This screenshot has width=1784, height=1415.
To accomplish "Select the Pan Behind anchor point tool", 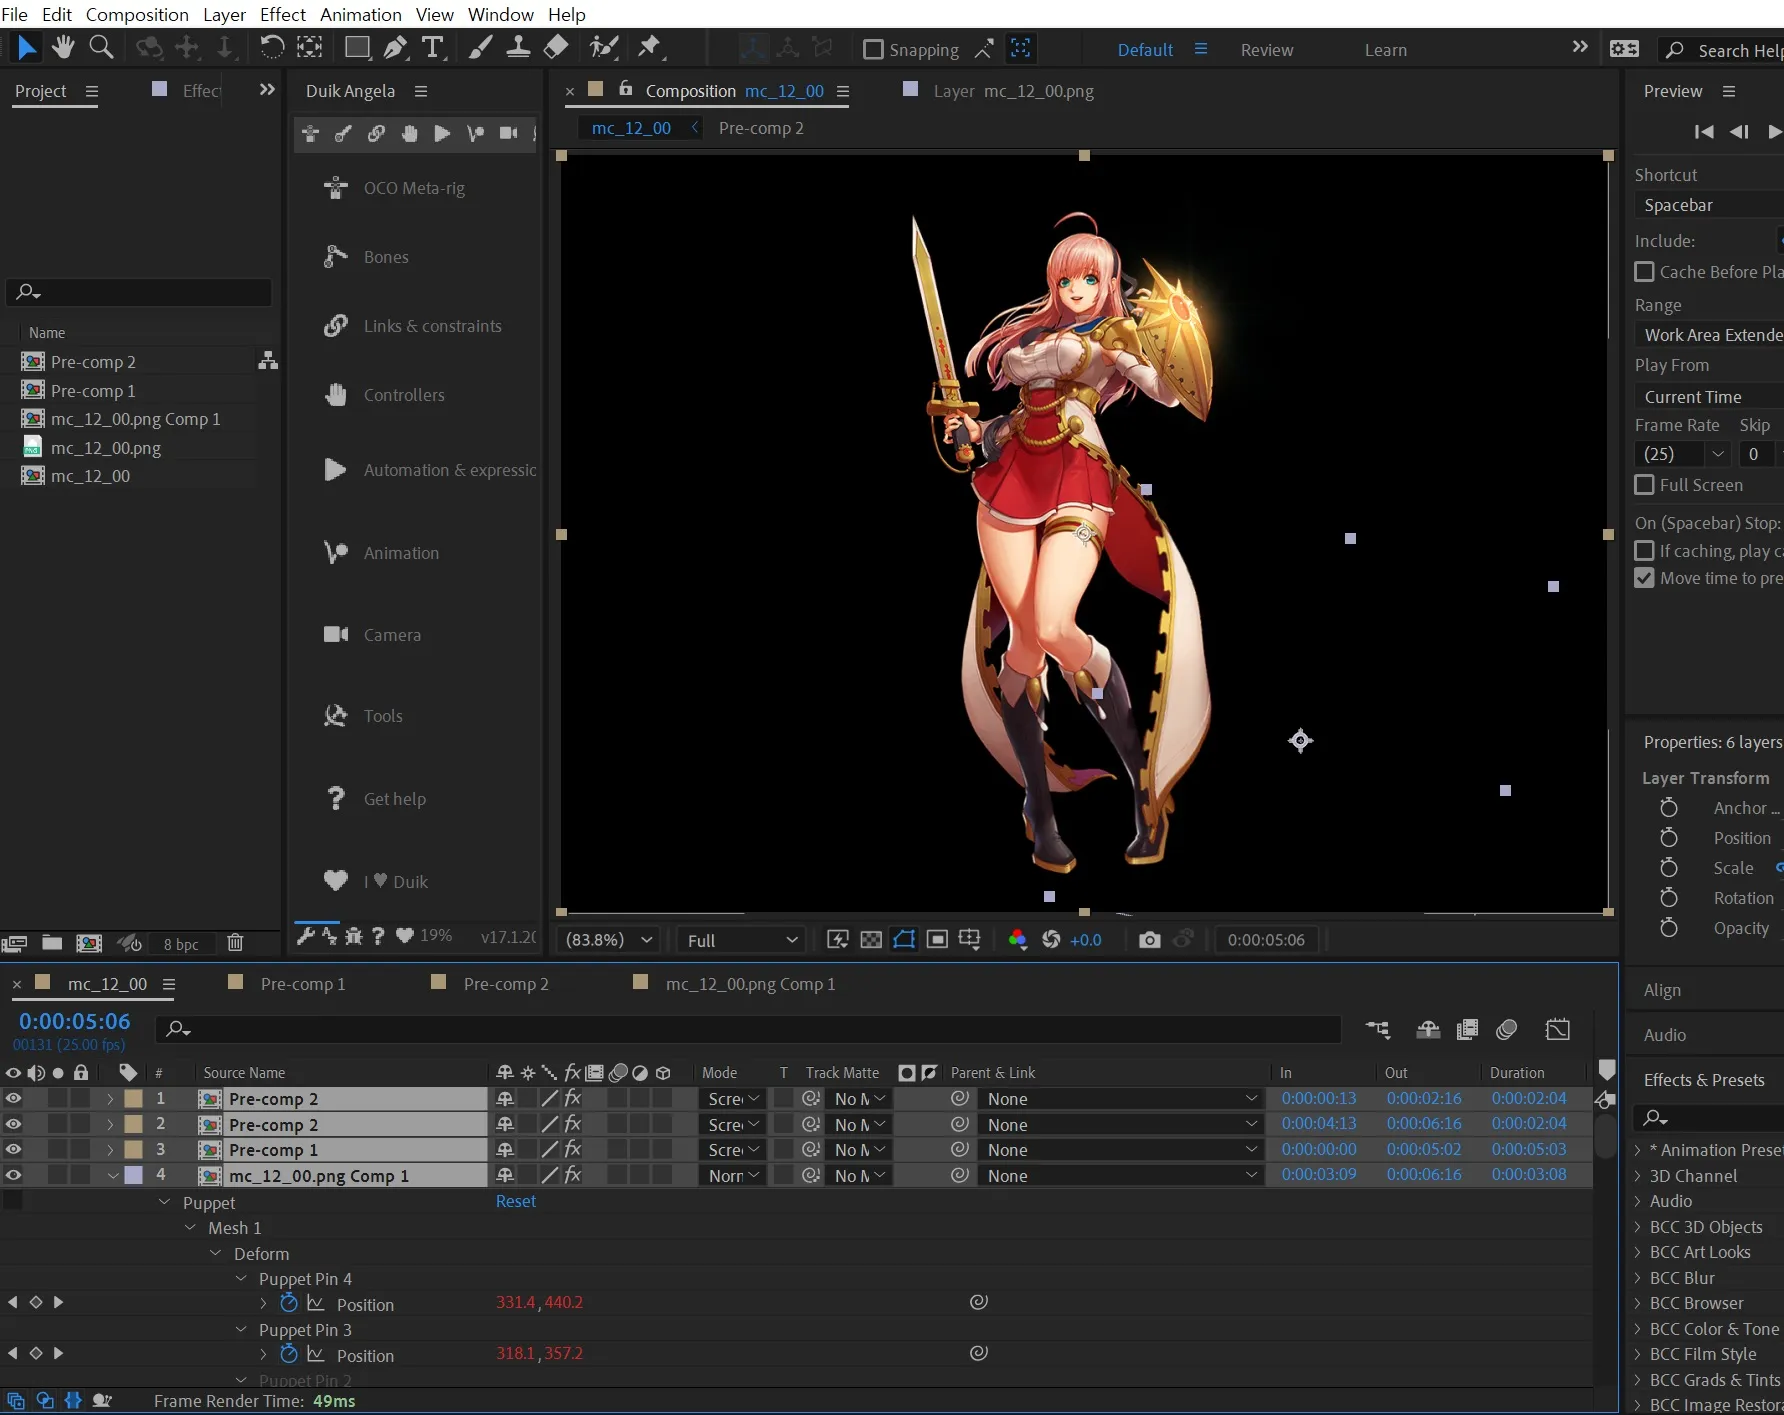I will pos(310,47).
